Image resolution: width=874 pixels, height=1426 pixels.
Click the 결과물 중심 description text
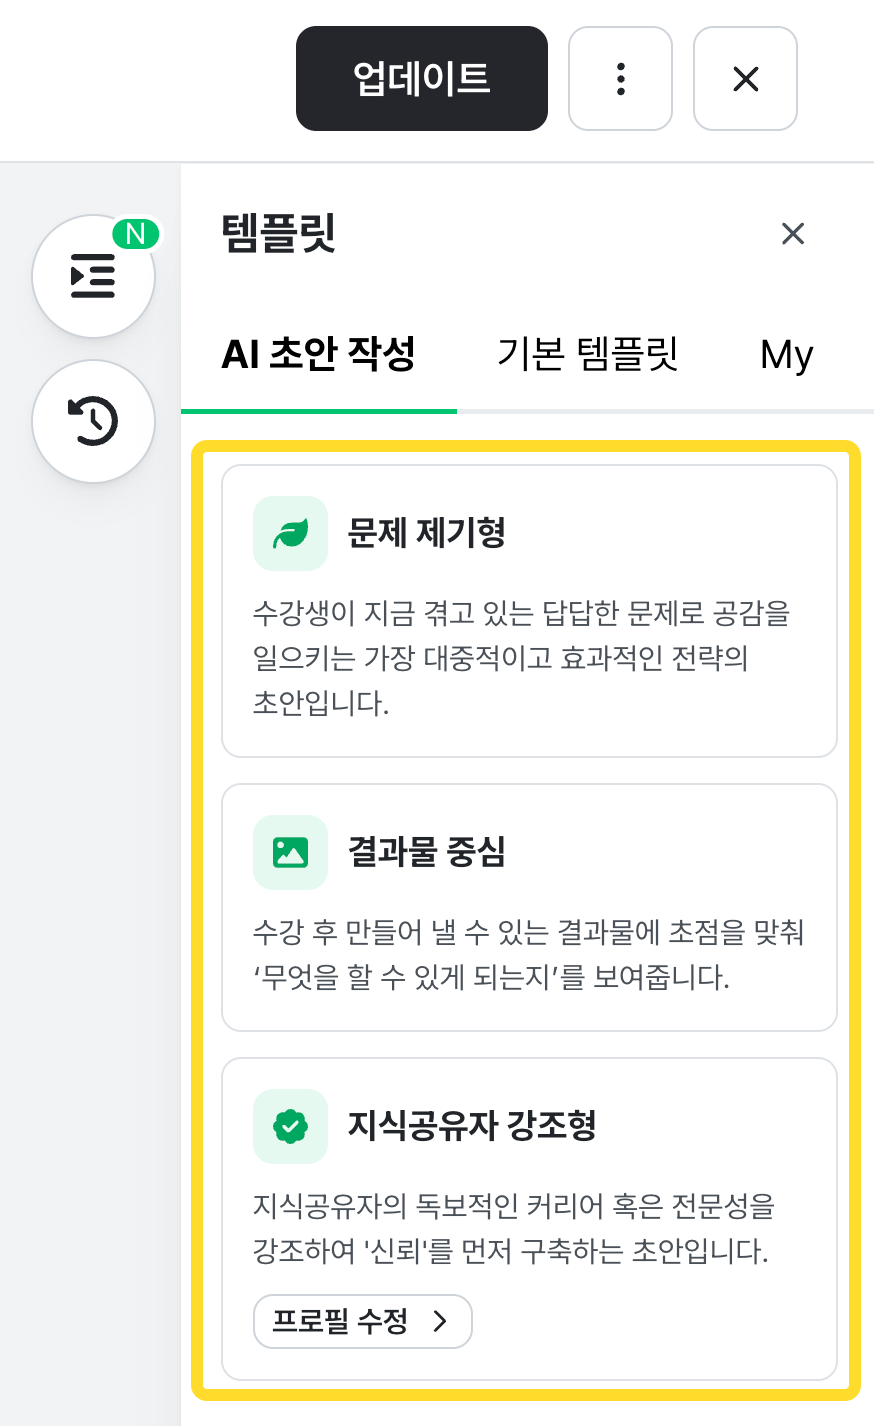pos(528,954)
